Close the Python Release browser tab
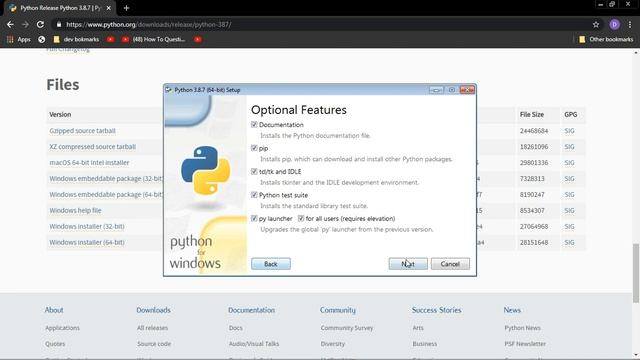This screenshot has width=640, height=360. pos(109,8)
